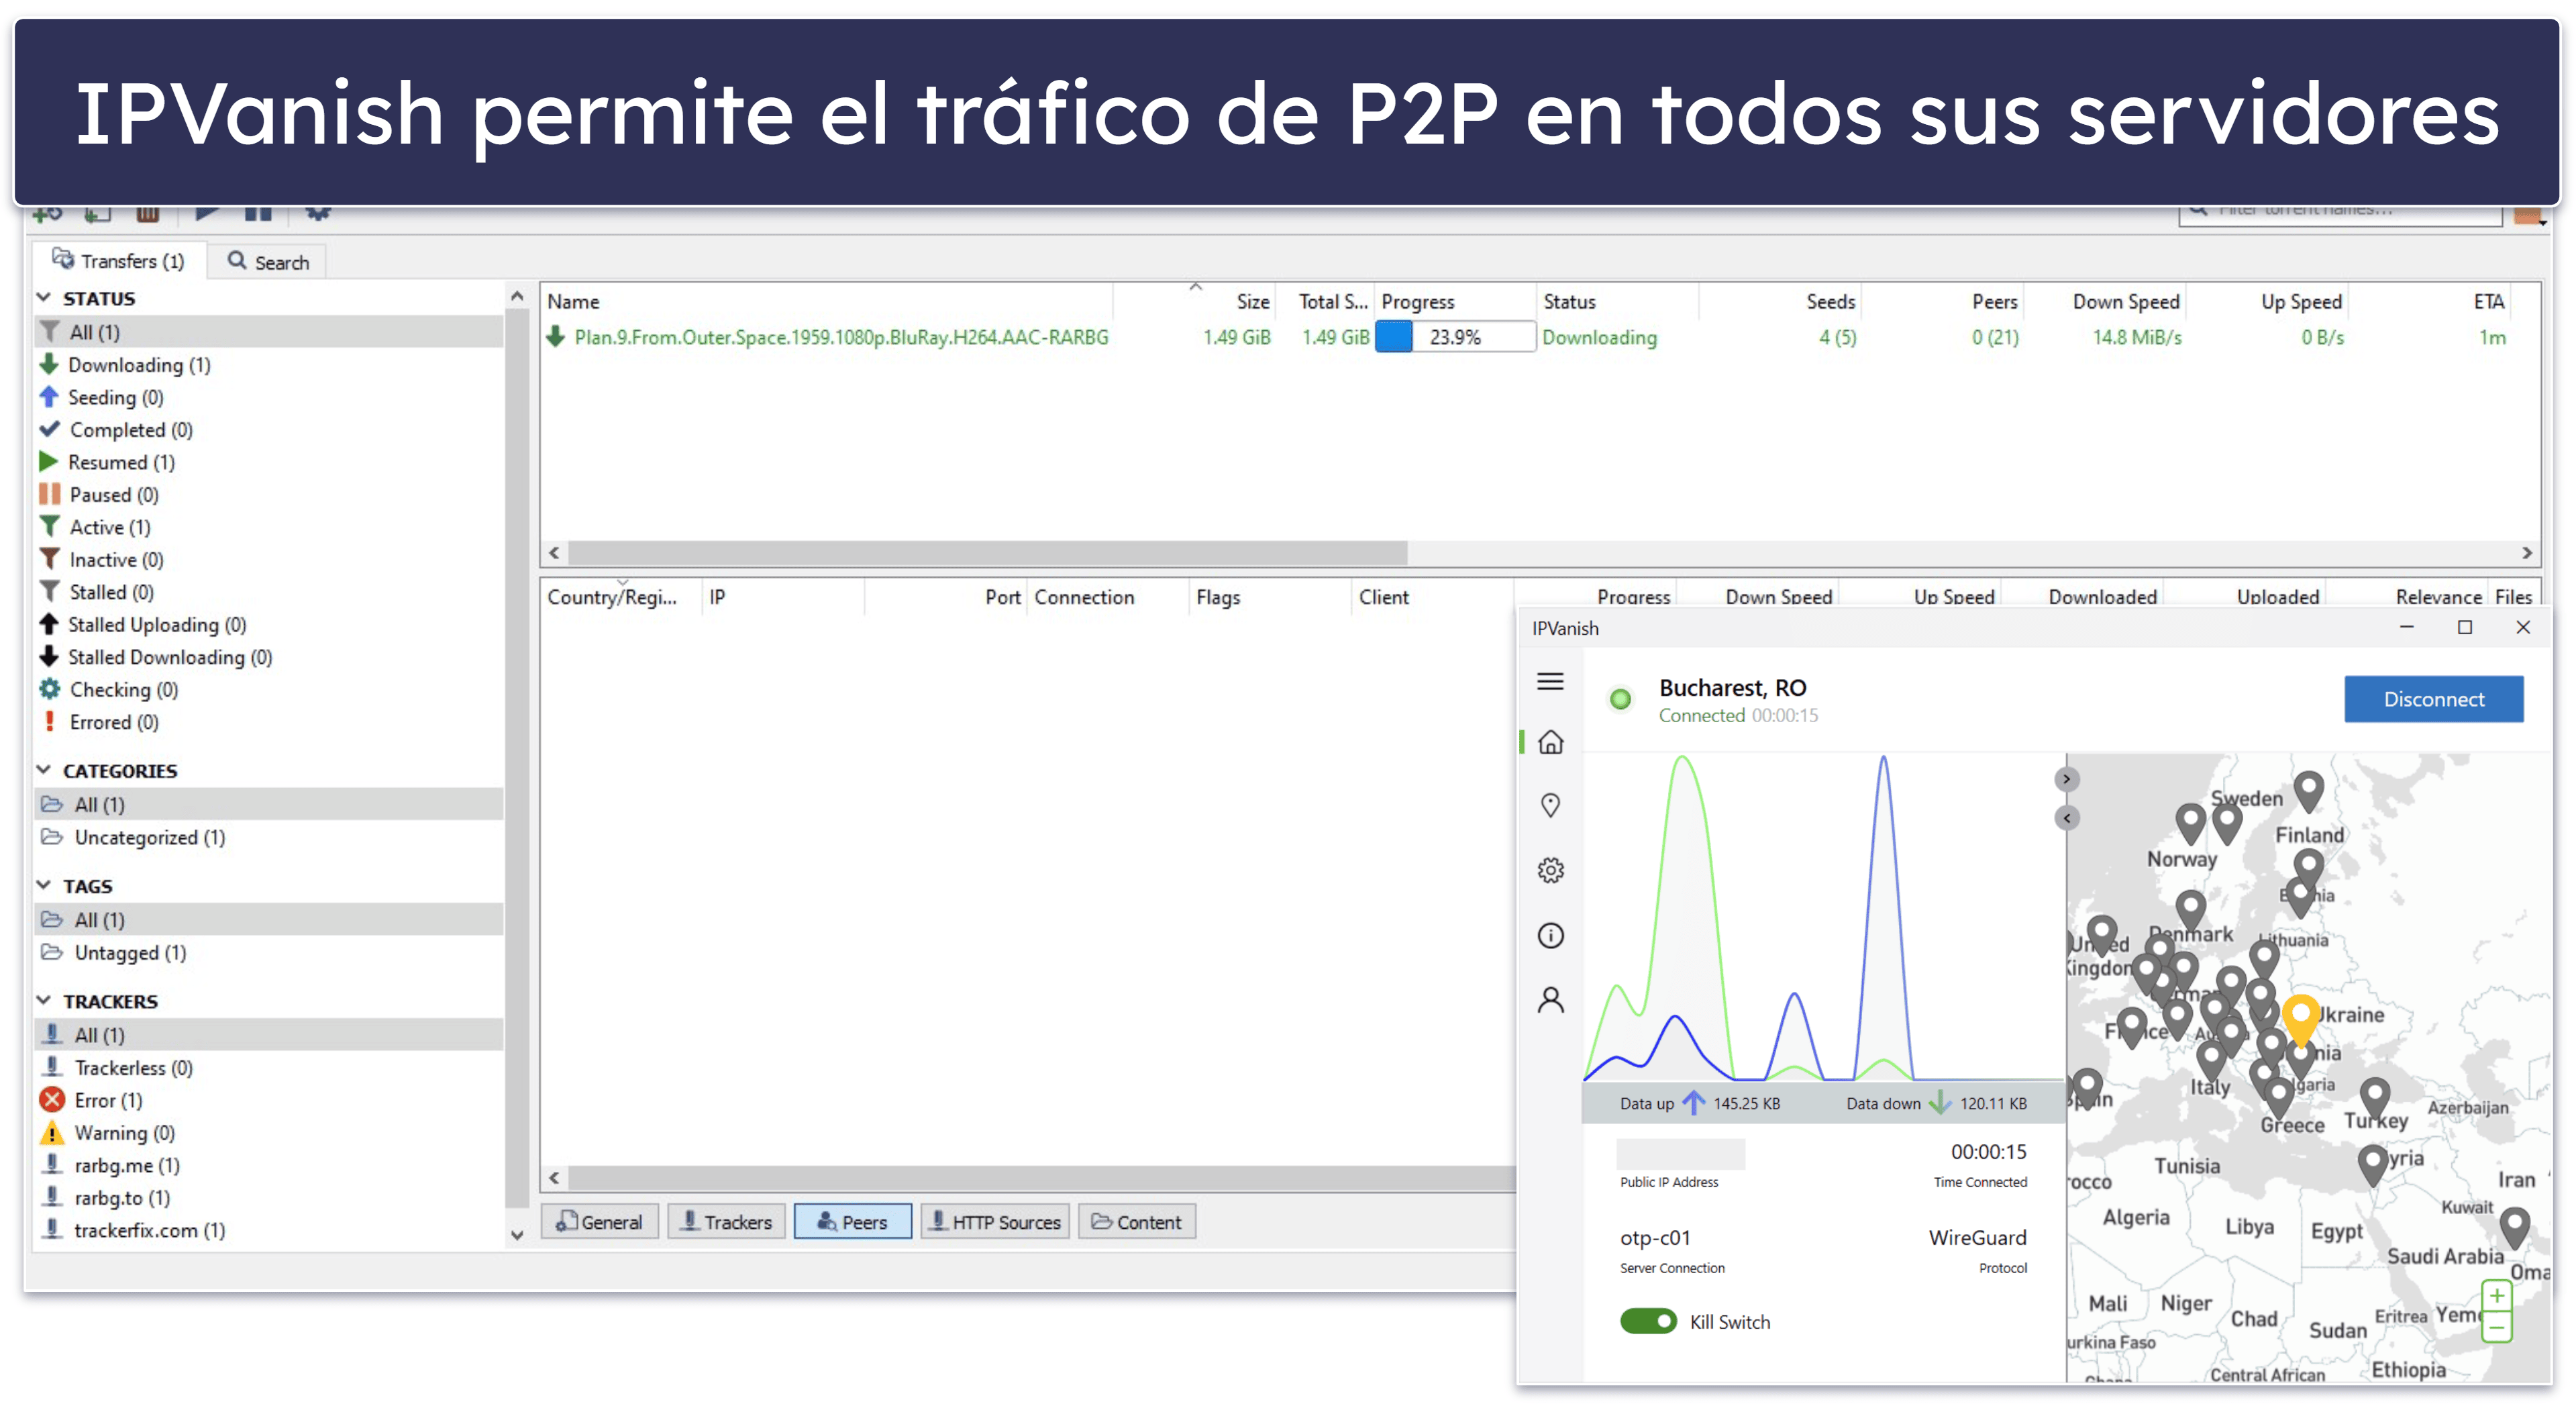
Task: Select Untagged (1) tag
Action: (268, 952)
